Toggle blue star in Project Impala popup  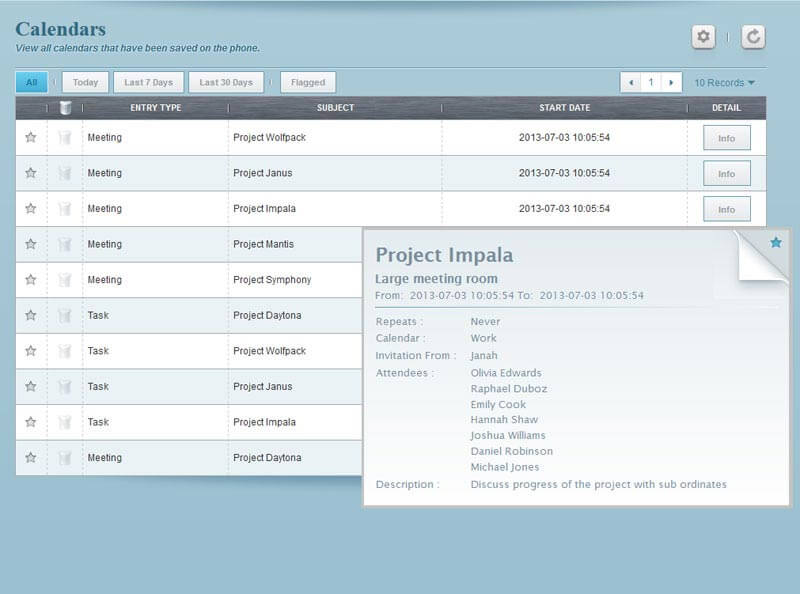click(776, 242)
